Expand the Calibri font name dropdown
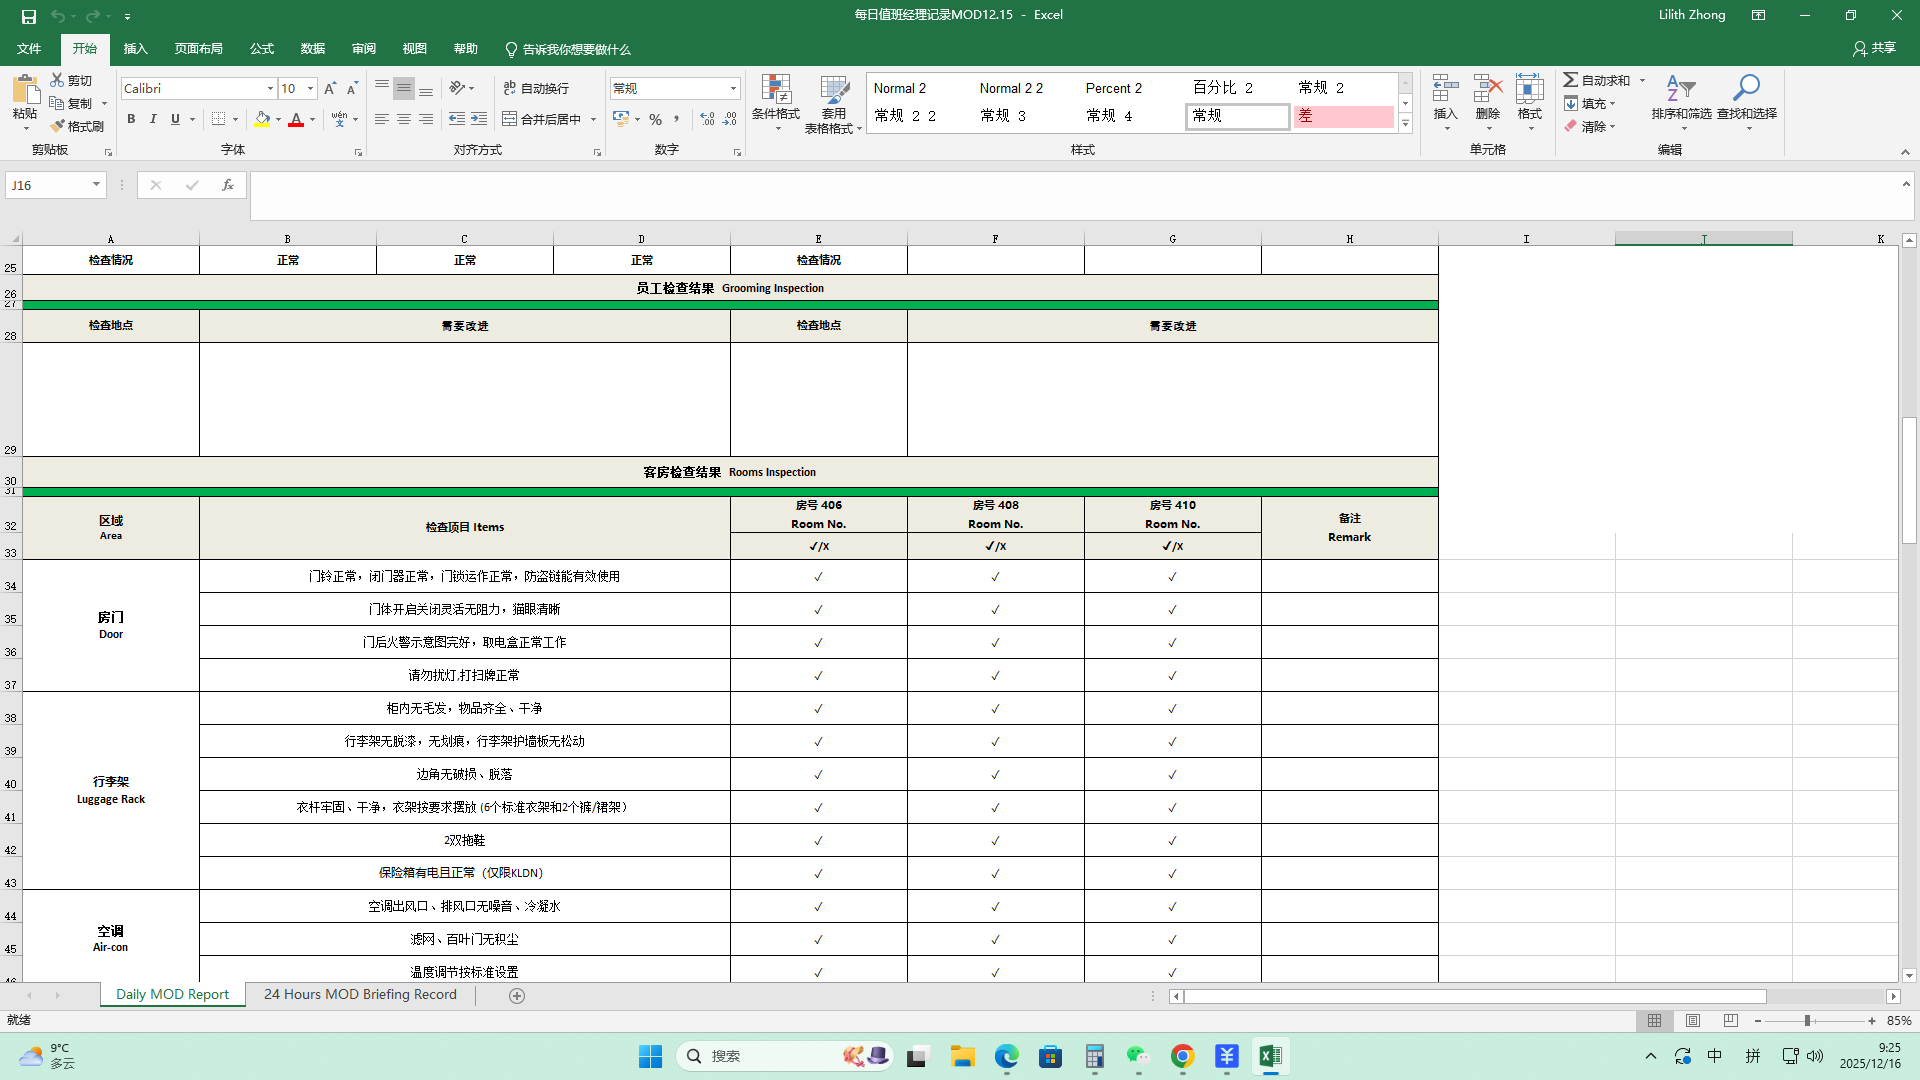Viewport: 1920px width, 1080px height. pos(270,89)
